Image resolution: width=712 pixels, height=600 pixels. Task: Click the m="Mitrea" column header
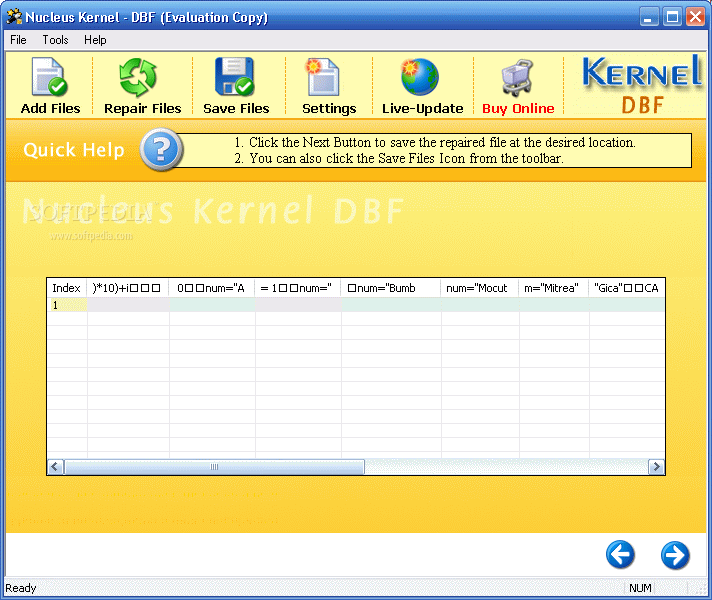[554, 288]
